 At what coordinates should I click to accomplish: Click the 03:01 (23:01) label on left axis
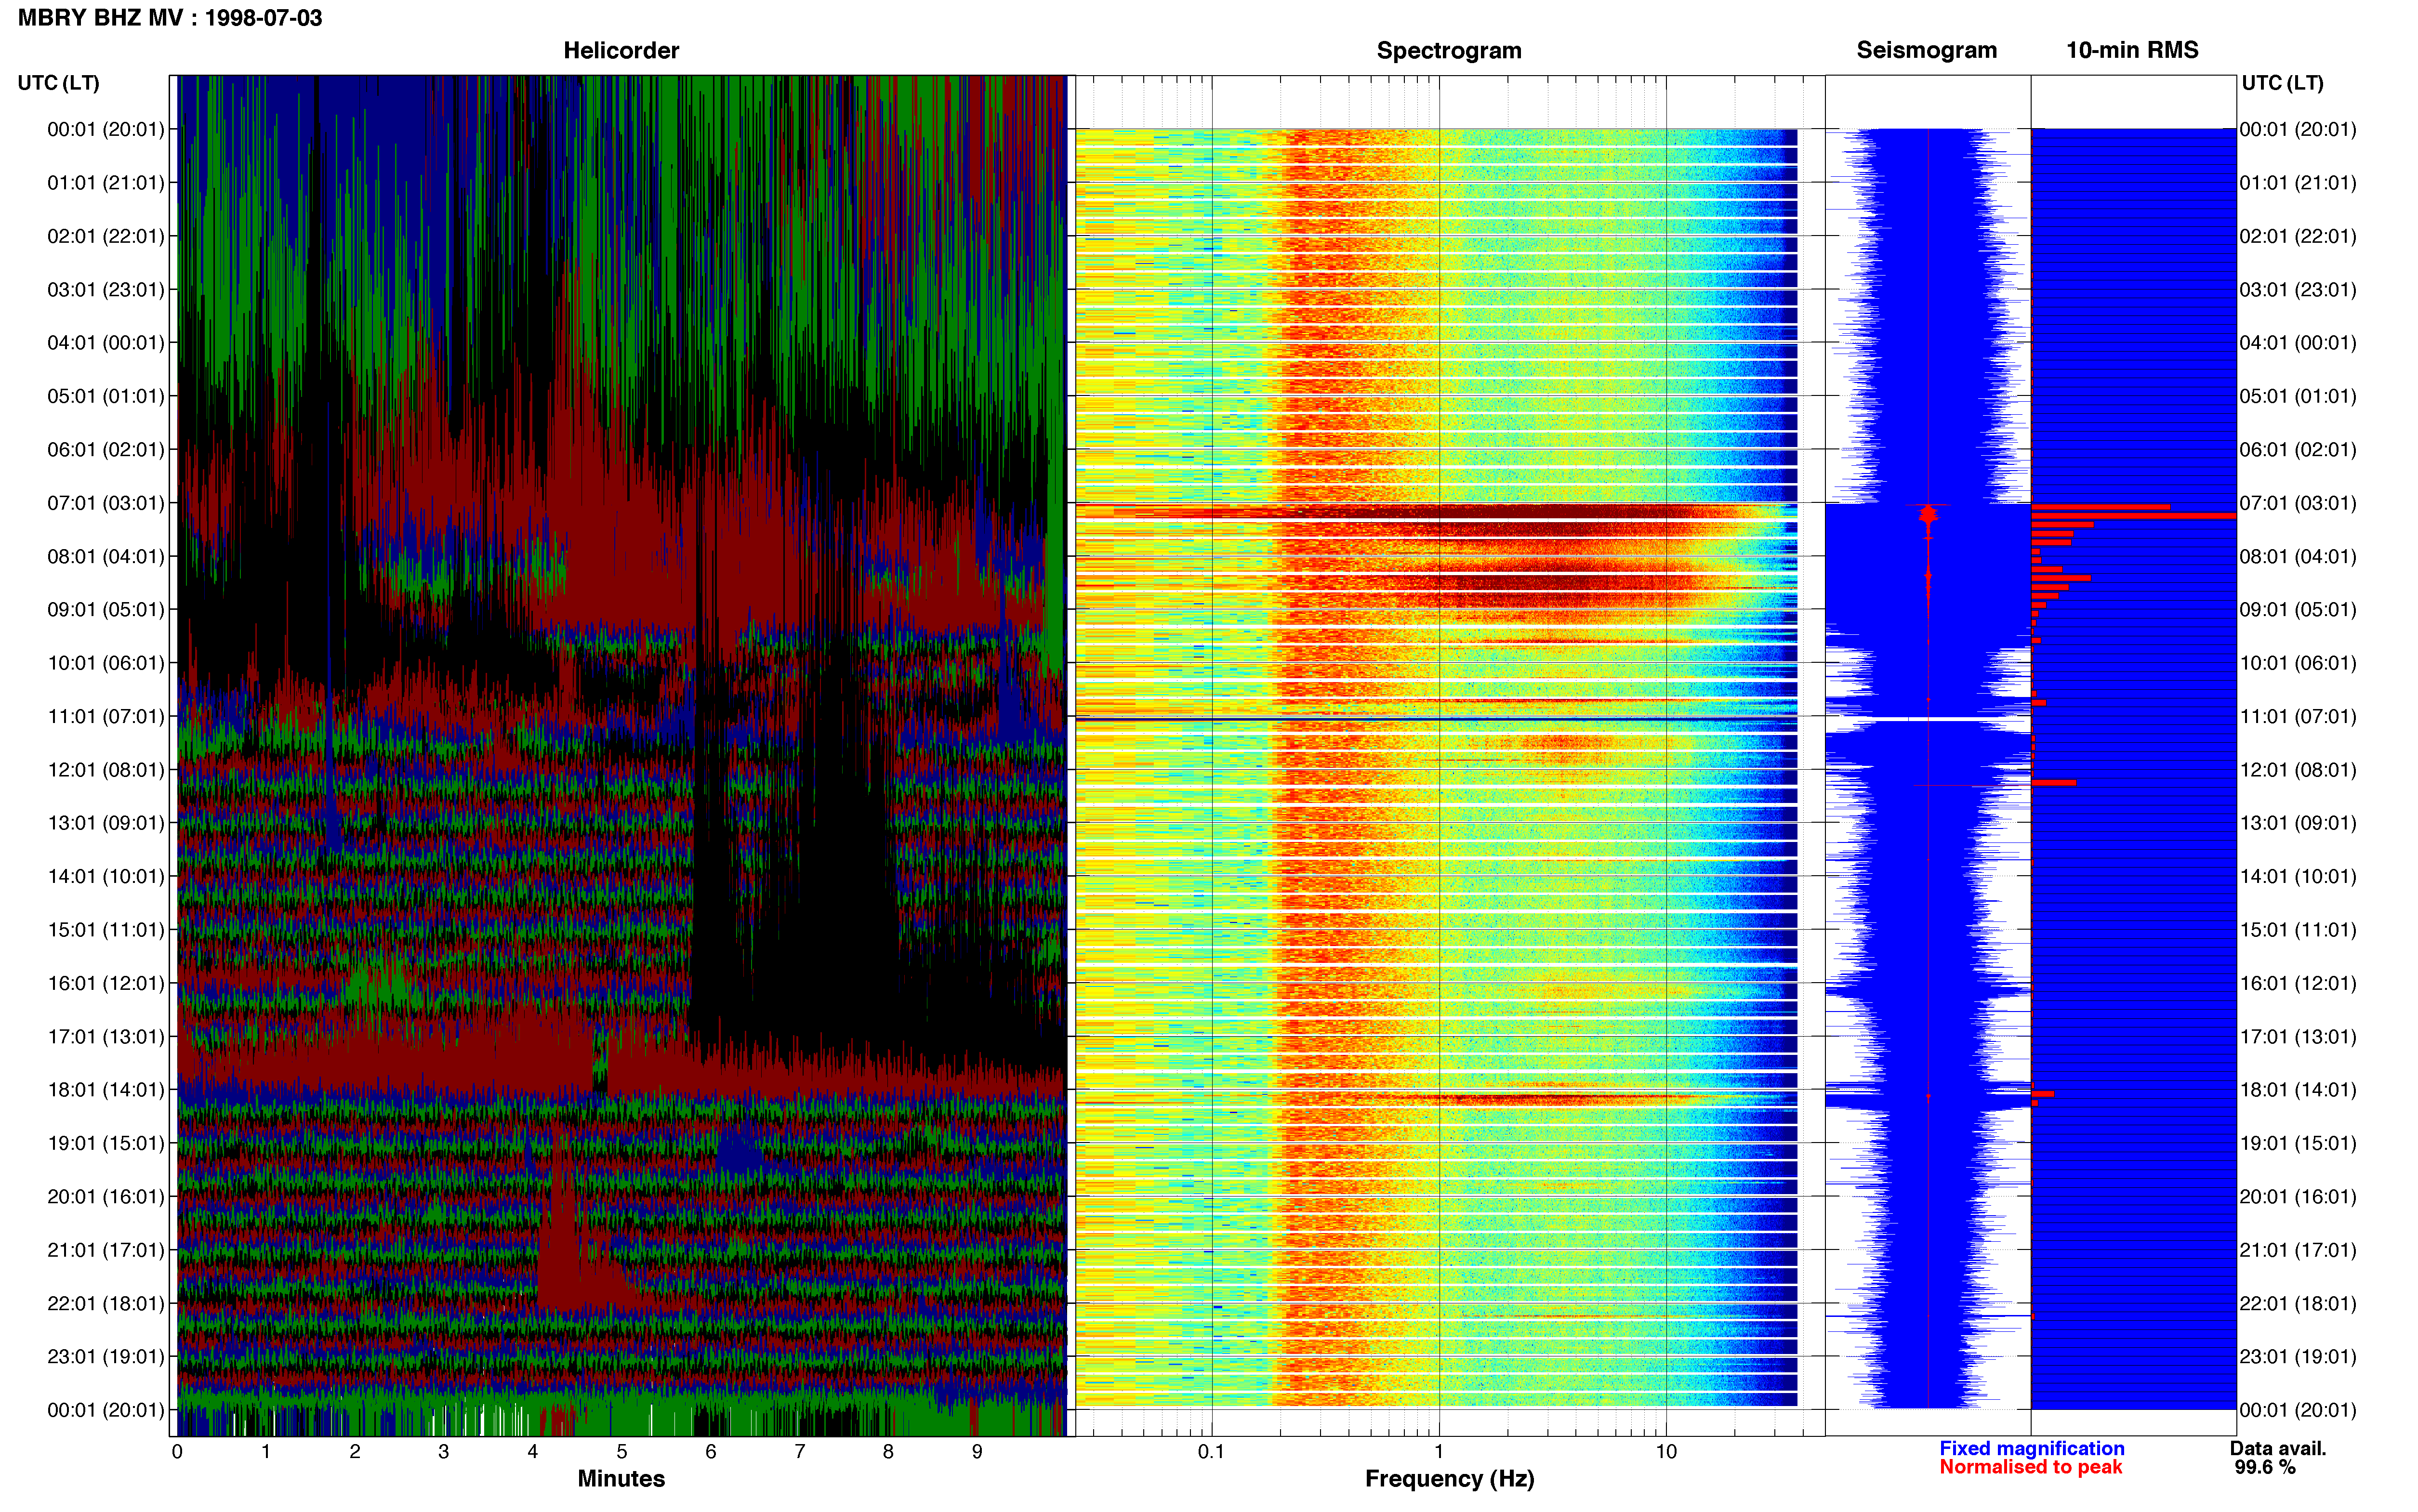pyautogui.click(x=106, y=290)
